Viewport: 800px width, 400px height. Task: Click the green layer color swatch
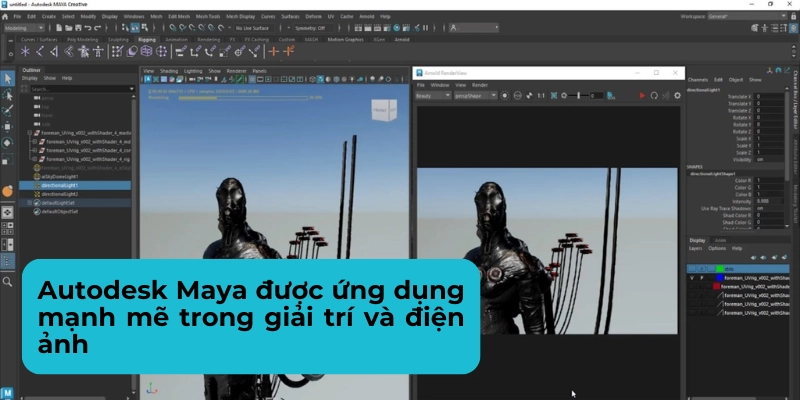(720, 269)
